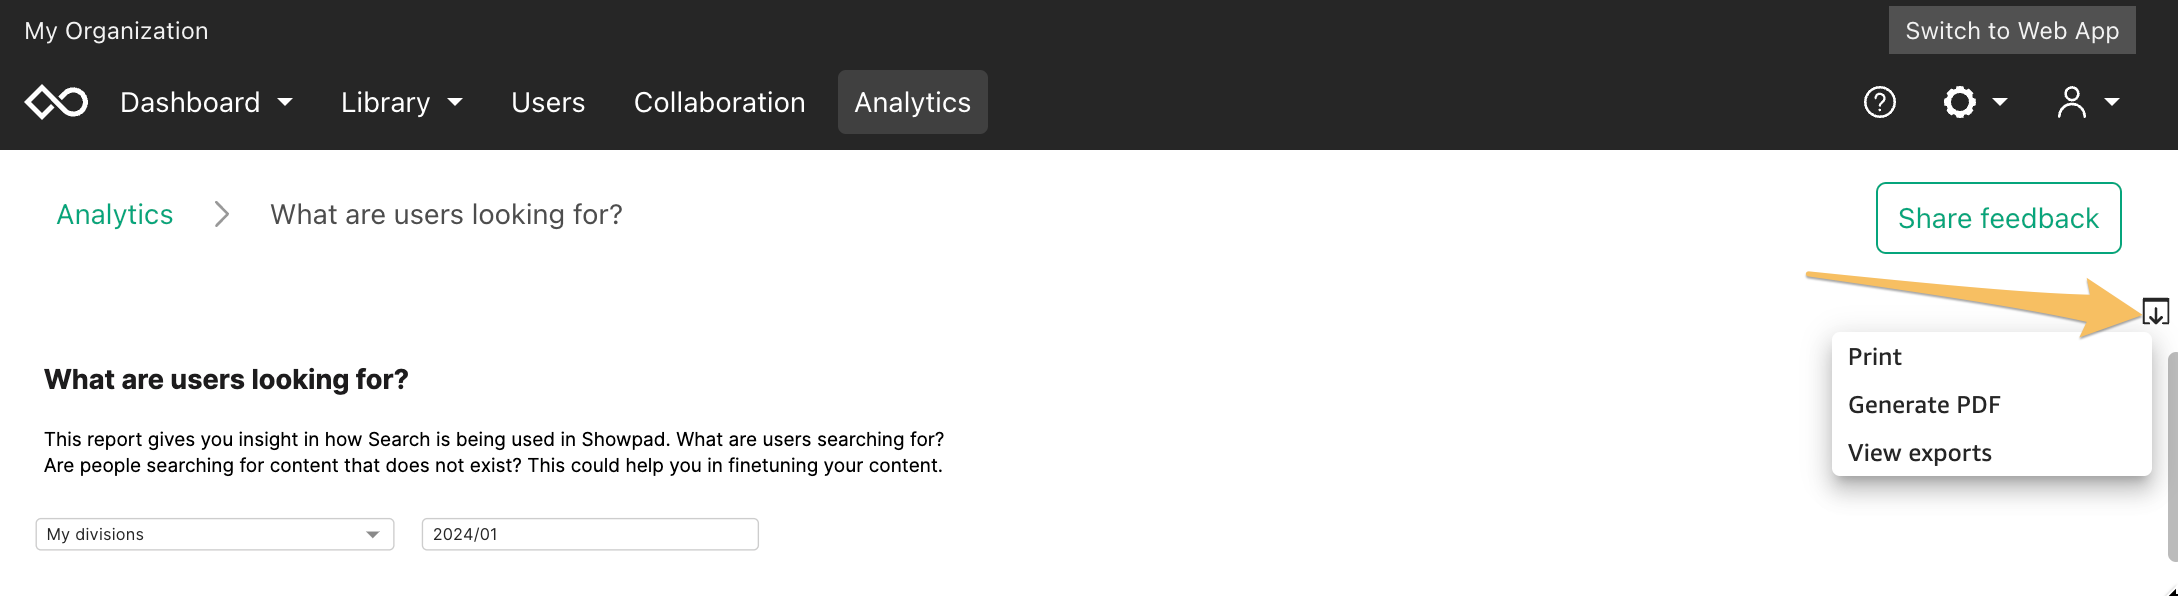This screenshot has width=2178, height=596.
Task: Select the Analytics tab
Action: pos(912,102)
